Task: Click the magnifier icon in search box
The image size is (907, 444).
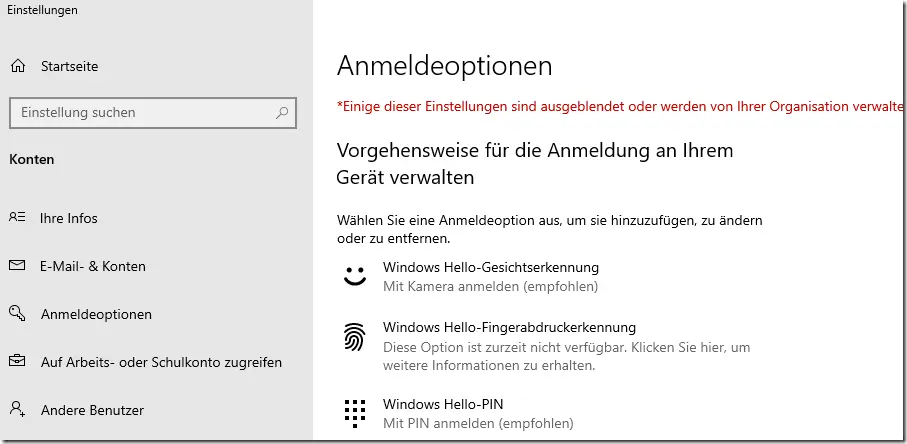Action: click(282, 113)
